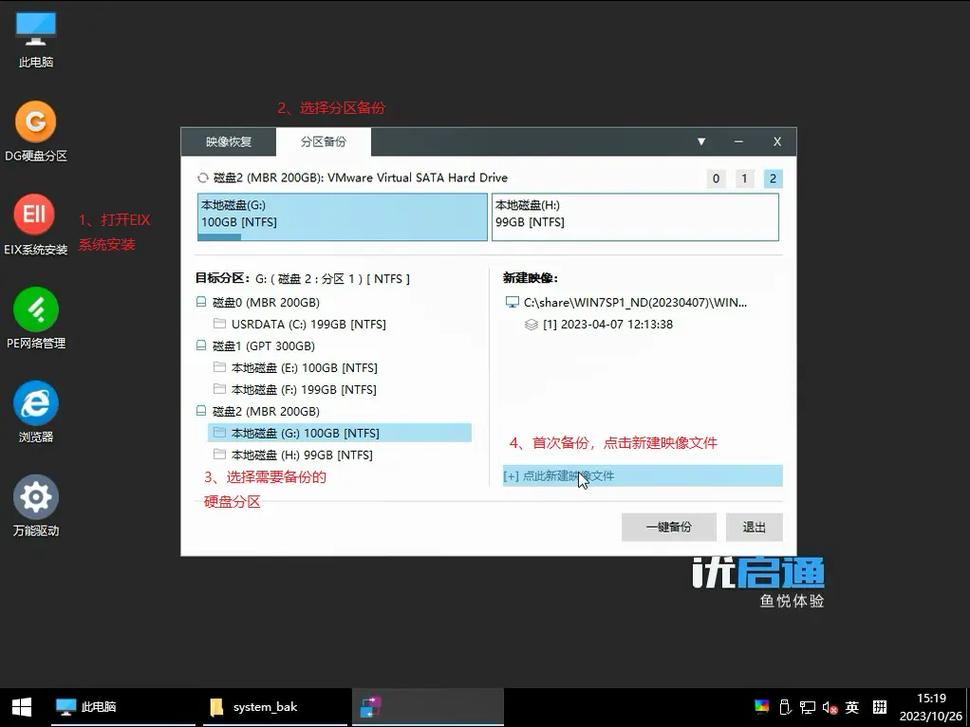Select 本地磁盘 (G:) 100GB tree item

(340, 432)
